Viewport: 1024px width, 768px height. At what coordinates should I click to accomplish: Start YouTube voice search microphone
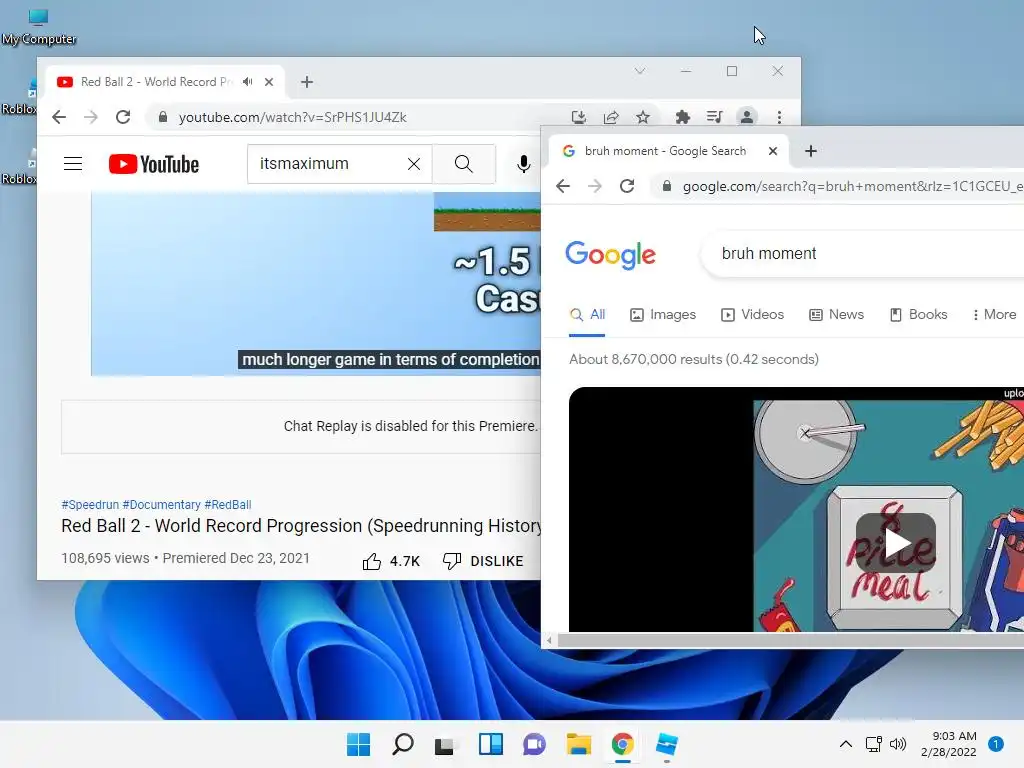click(x=523, y=164)
